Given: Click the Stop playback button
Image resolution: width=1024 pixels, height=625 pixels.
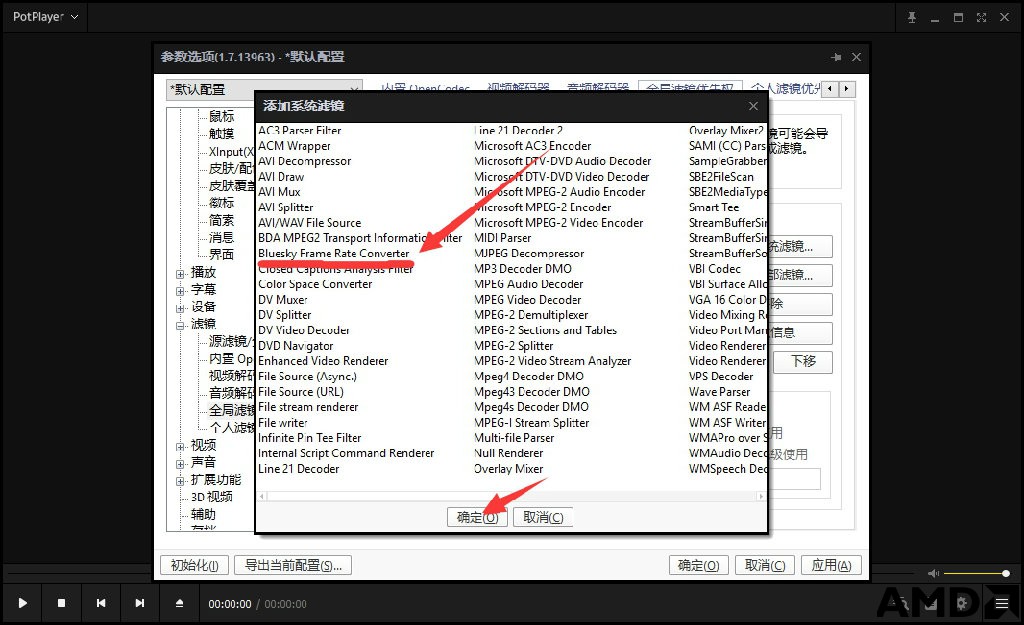Looking at the screenshot, I should tap(61, 603).
